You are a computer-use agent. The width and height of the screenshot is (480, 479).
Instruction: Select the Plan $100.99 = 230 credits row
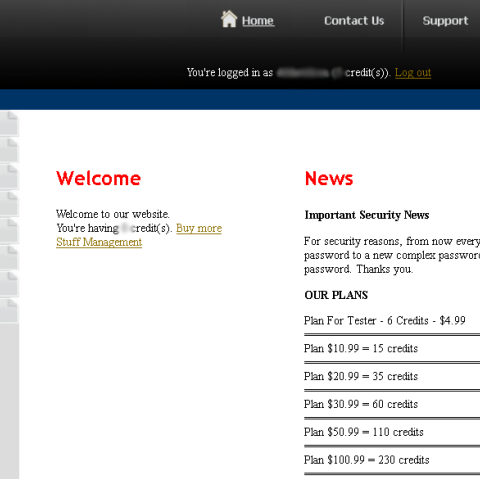pos(366,460)
